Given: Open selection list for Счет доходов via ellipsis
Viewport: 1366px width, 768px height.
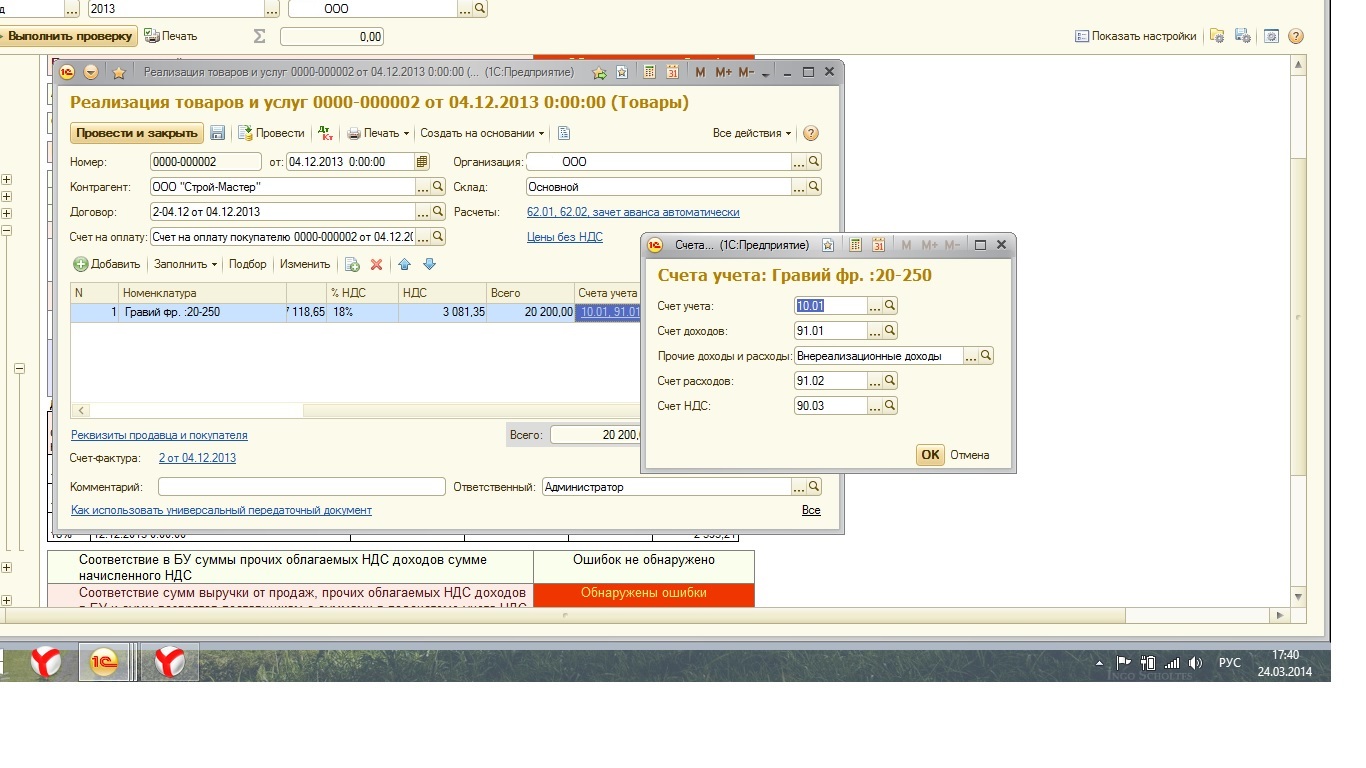Looking at the screenshot, I should 875,331.
